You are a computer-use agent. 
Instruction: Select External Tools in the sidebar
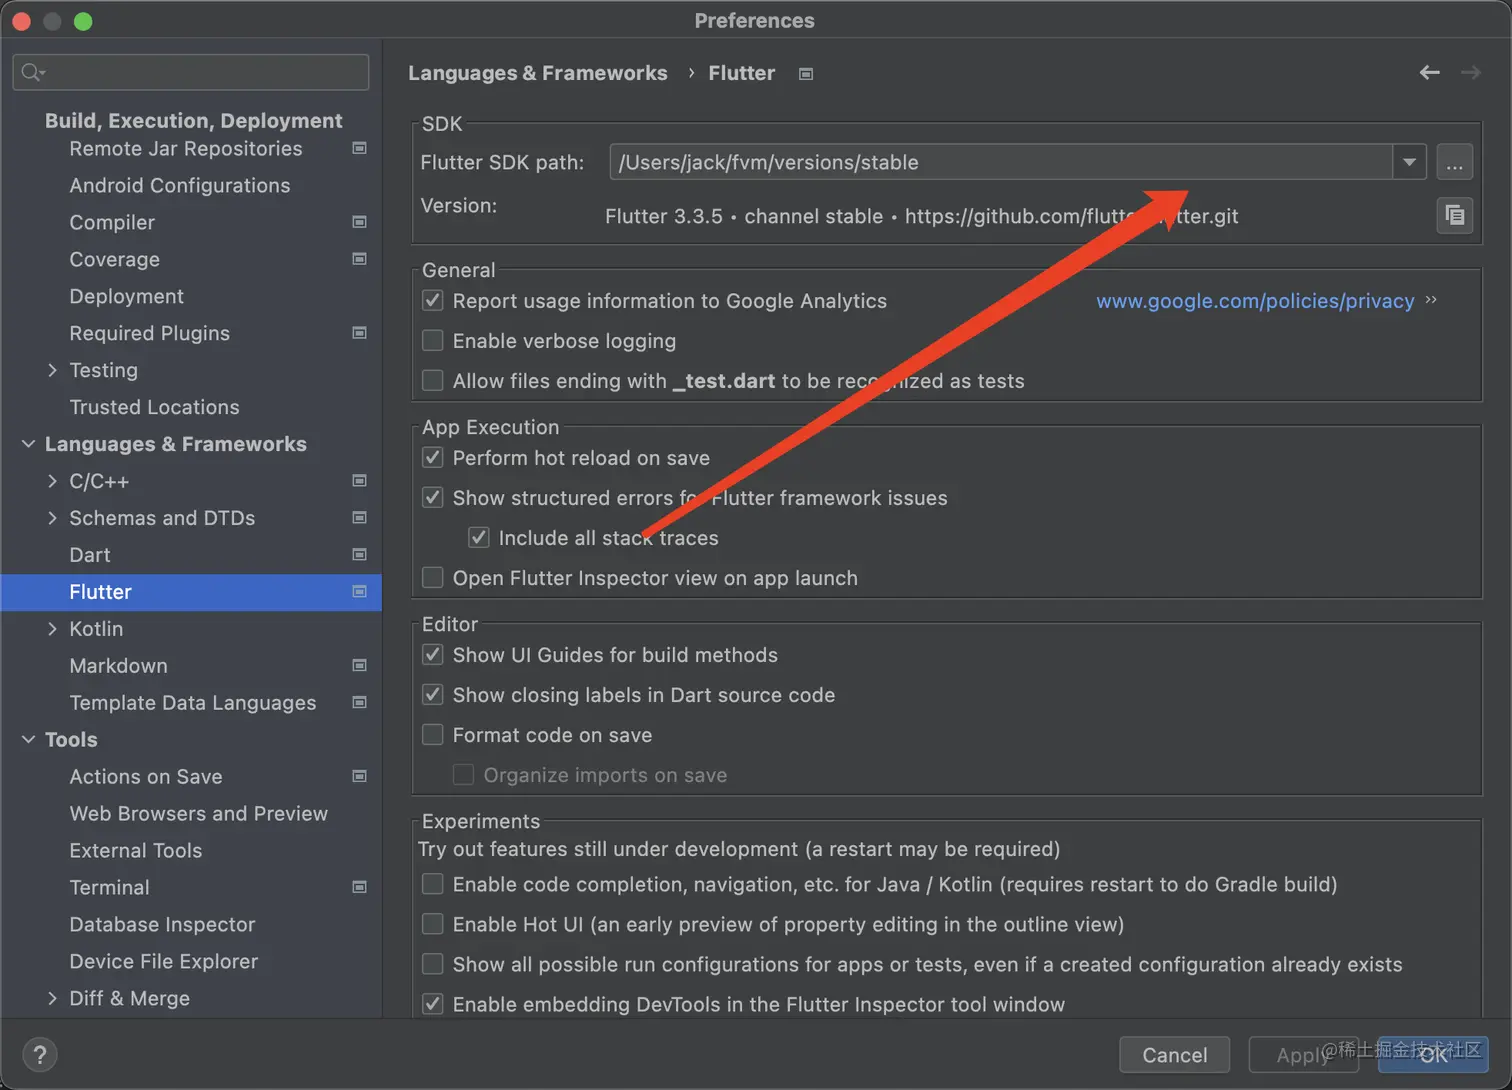(x=136, y=851)
